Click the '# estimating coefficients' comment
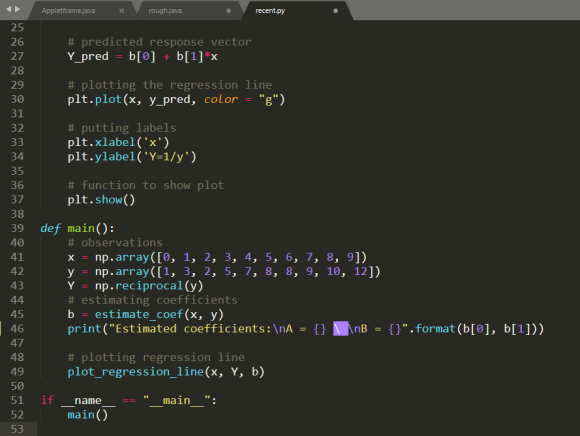This screenshot has width=580, height=436. [152, 300]
